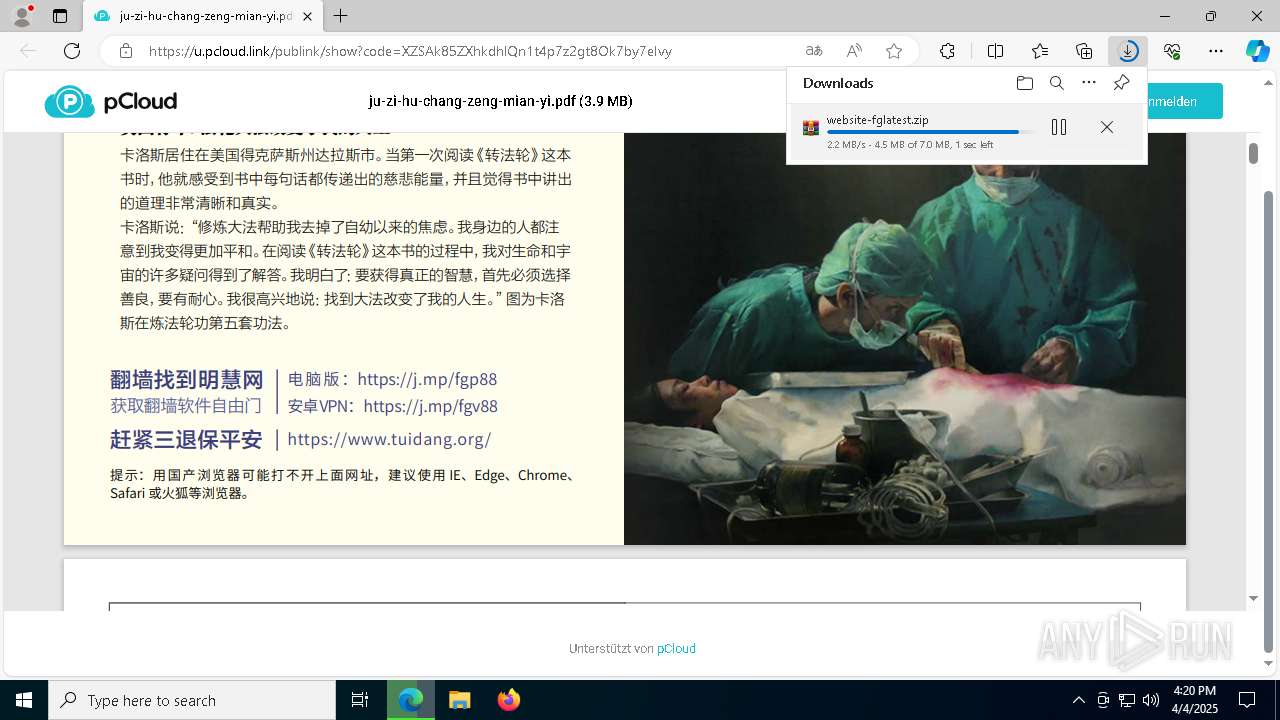Open the Windows notification center

tap(1247, 700)
